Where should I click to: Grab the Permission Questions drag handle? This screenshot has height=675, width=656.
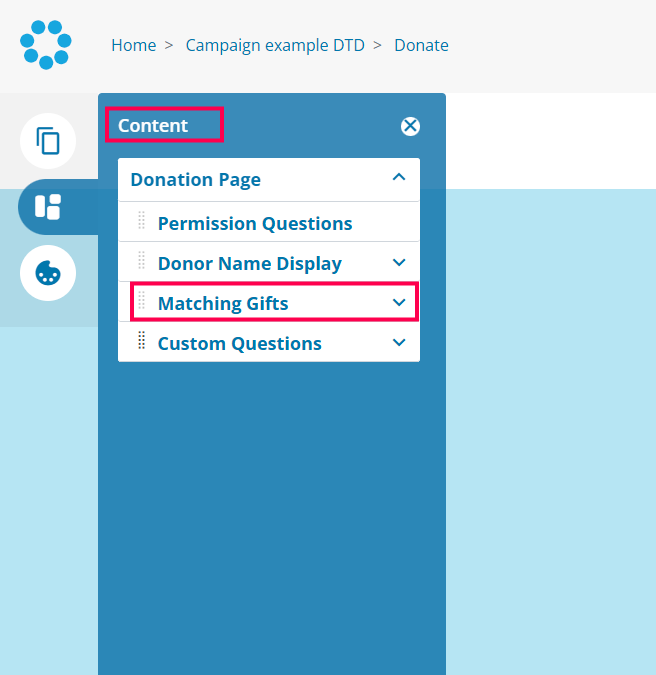pos(141,222)
